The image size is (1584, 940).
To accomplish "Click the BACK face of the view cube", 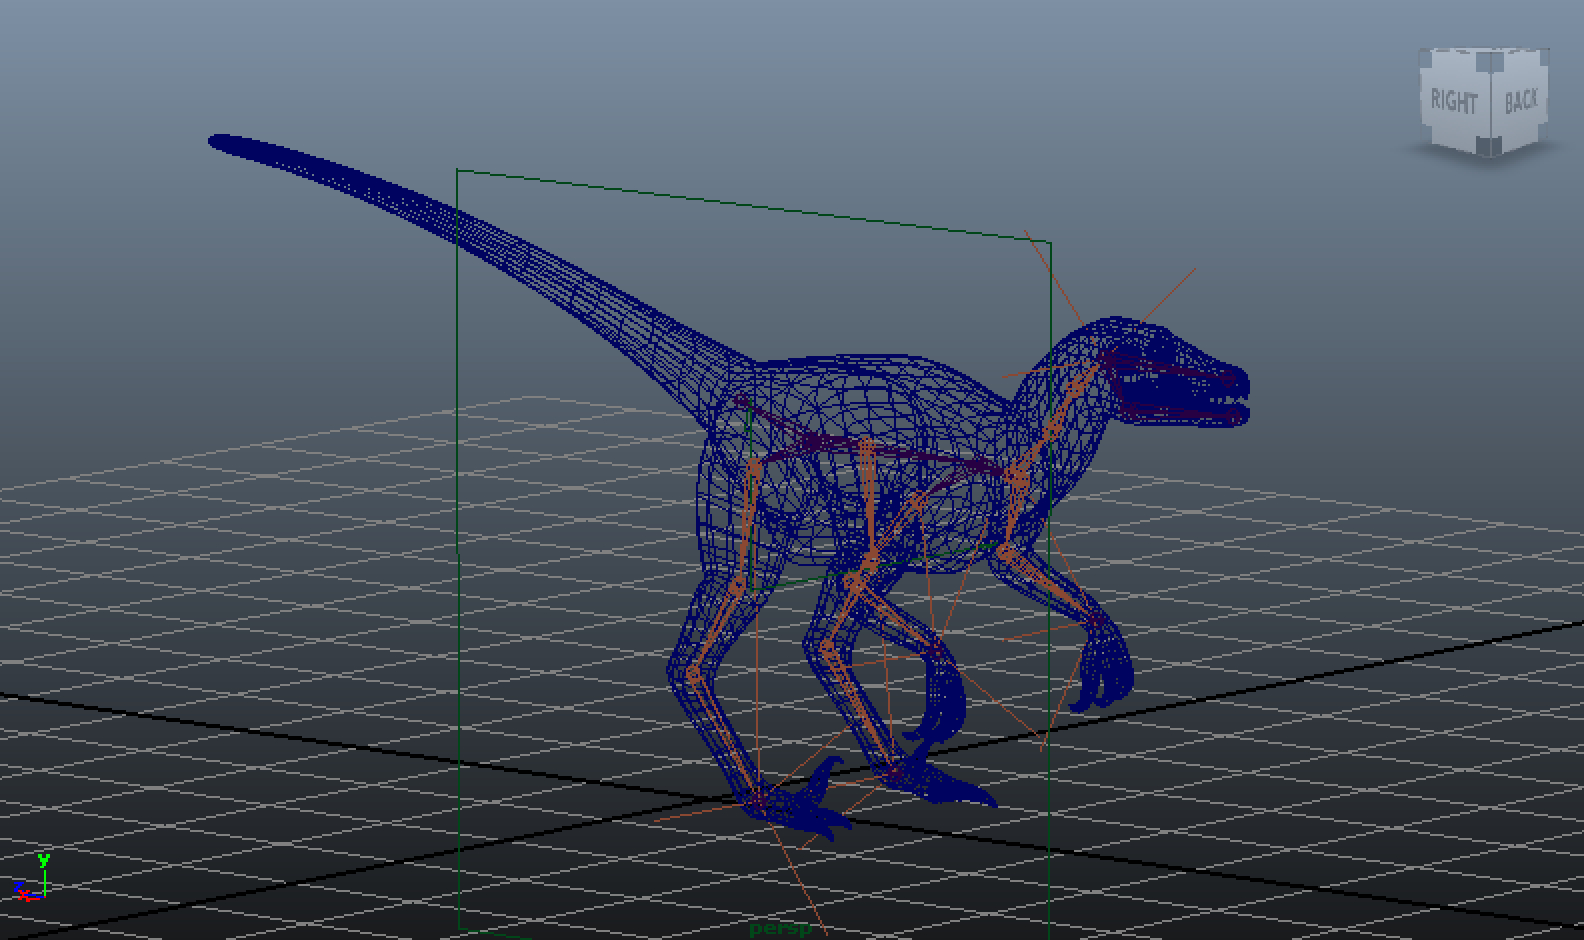I will (1519, 100).
